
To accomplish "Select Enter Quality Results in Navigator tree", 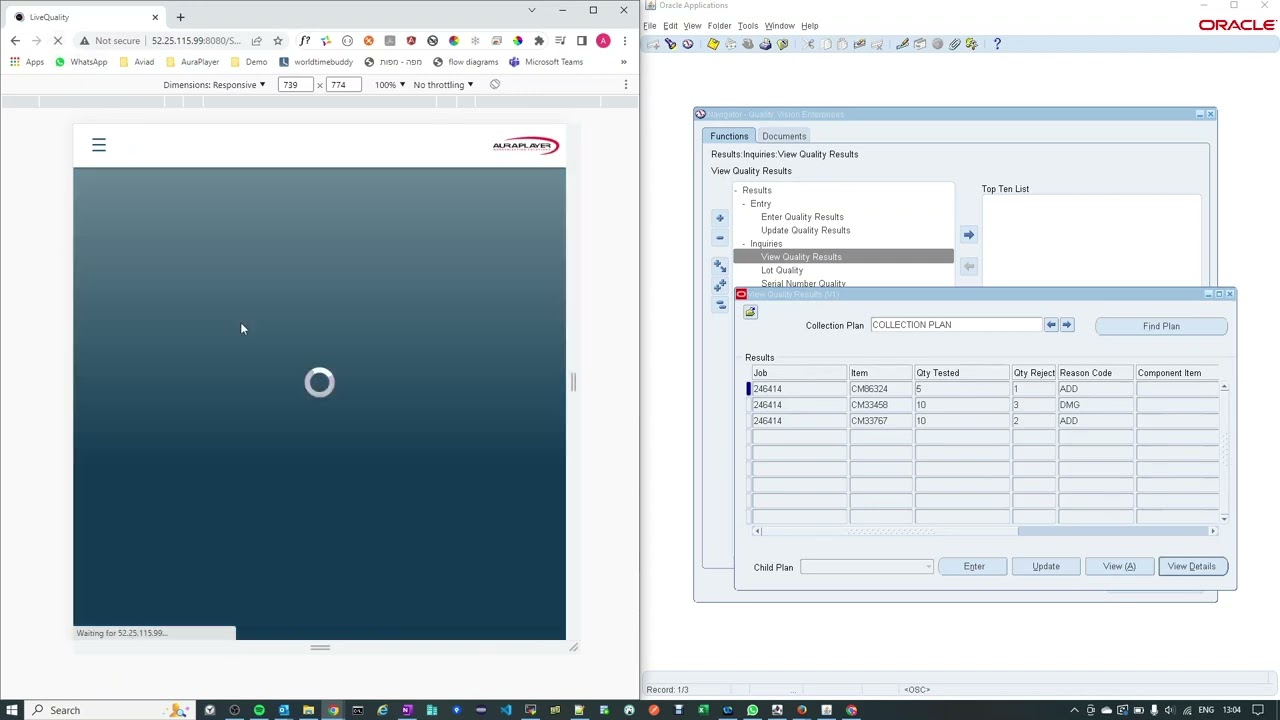I will [x=802, y=217].
